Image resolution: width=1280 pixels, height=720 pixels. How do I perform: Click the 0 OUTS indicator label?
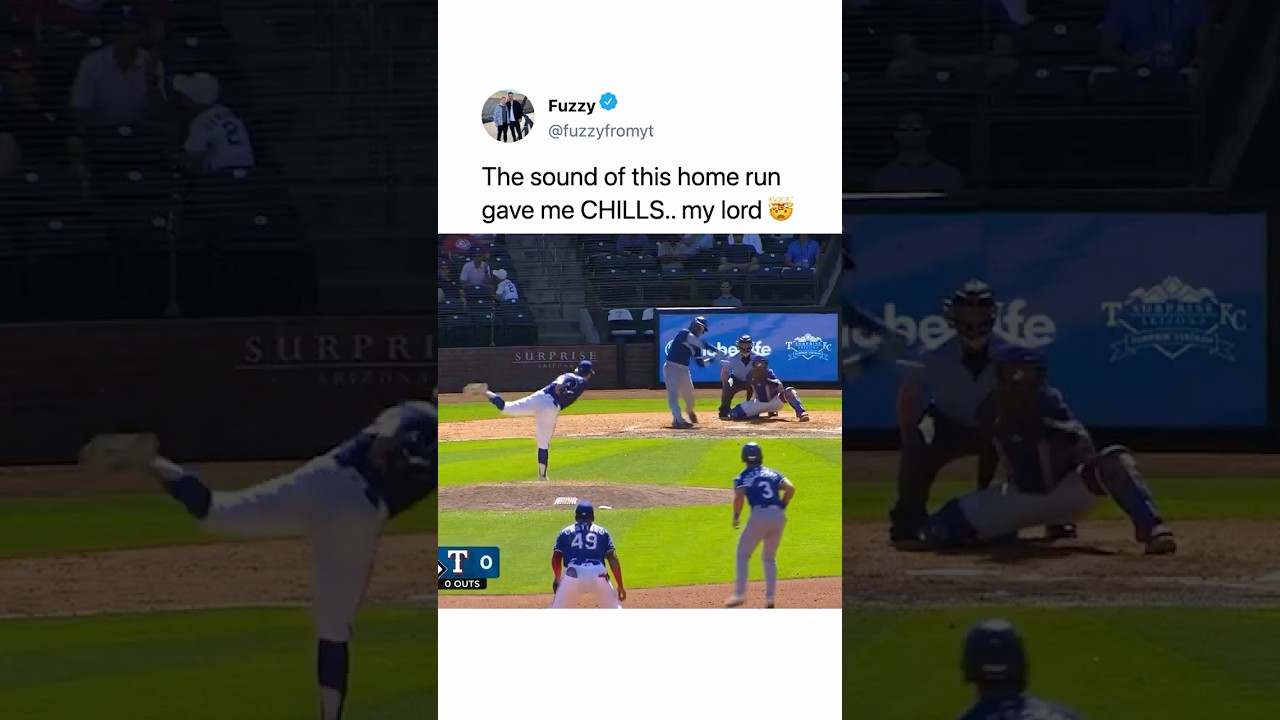click(x=462, y=584)
